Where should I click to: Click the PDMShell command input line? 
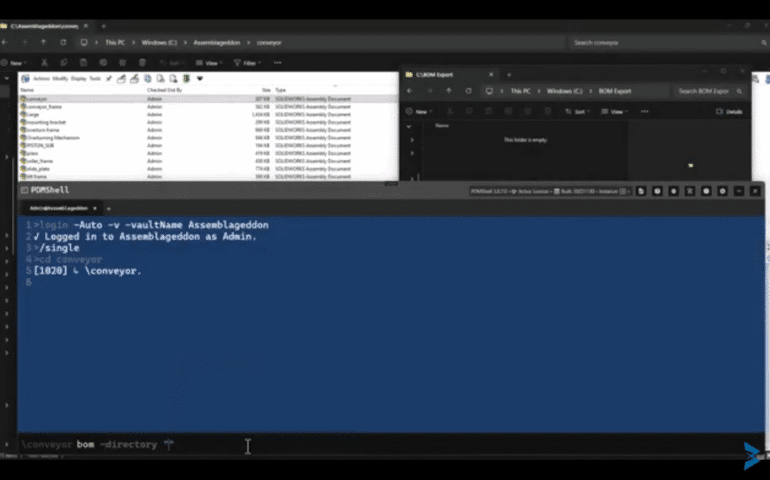(x=390, y=445)
